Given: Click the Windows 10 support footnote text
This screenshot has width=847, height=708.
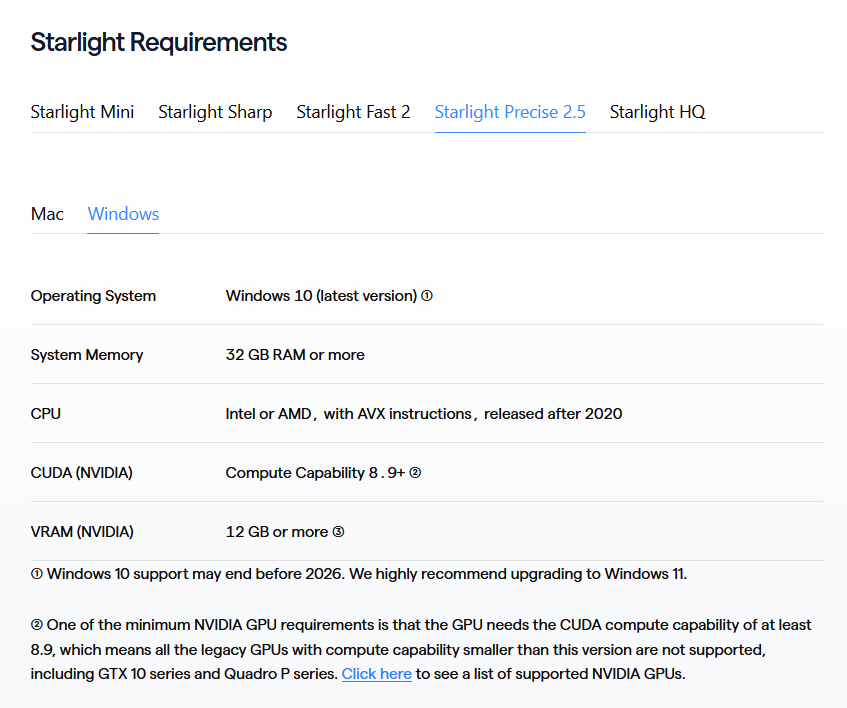Looking at the screenshot, I should coord(359,574).
